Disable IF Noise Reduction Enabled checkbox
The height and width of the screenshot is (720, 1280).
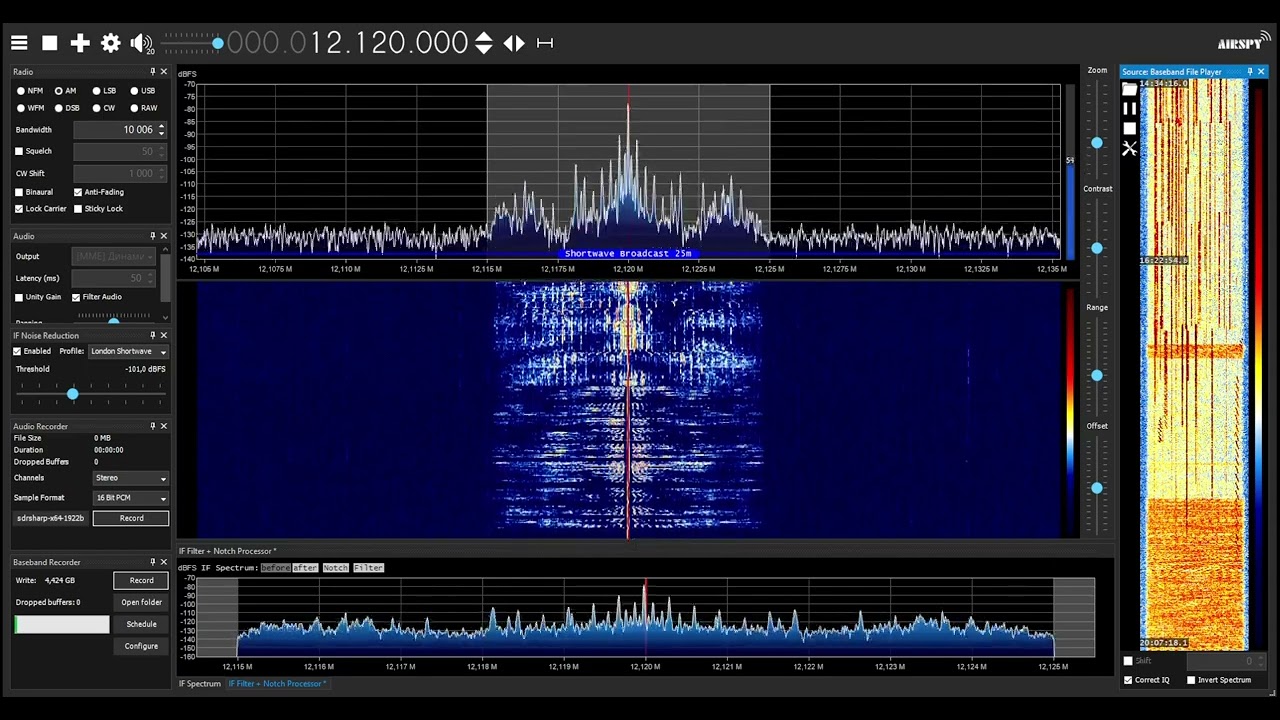click(17, 351)
